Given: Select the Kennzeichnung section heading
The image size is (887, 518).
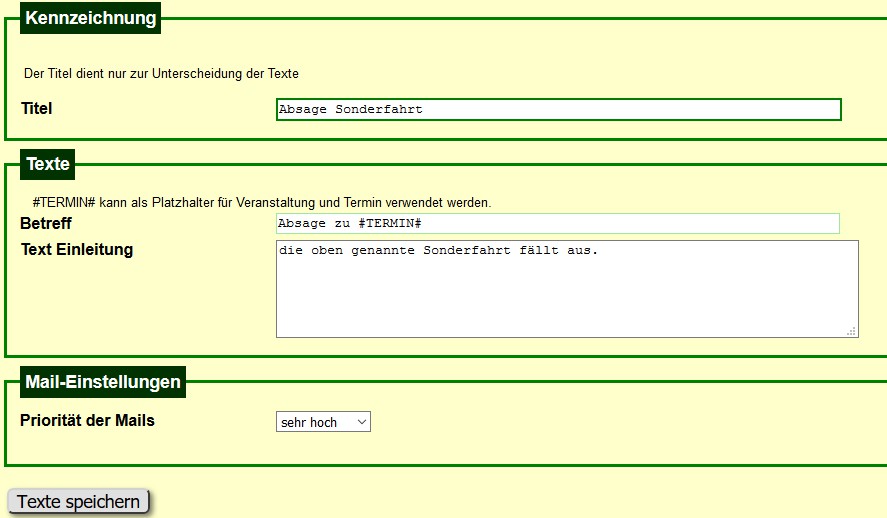Looking at the screenshot, I should pos(90,18).
